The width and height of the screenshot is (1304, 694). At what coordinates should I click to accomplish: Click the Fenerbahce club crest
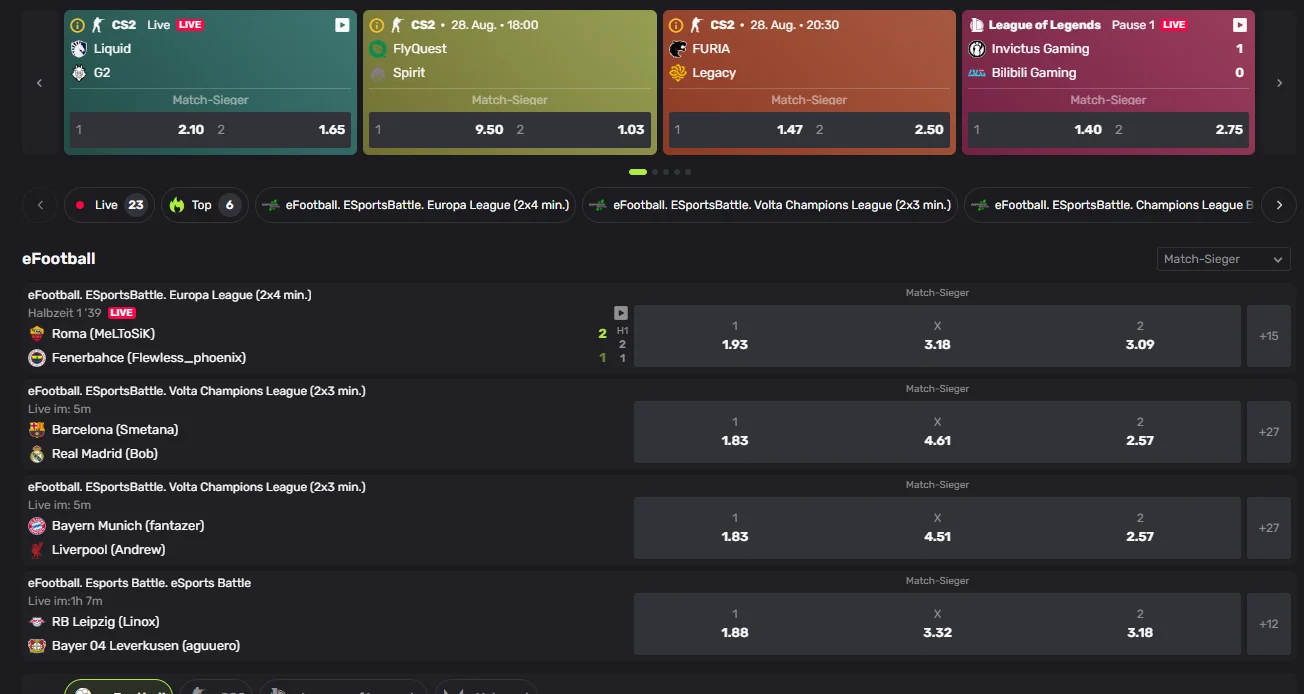(37, 358)
